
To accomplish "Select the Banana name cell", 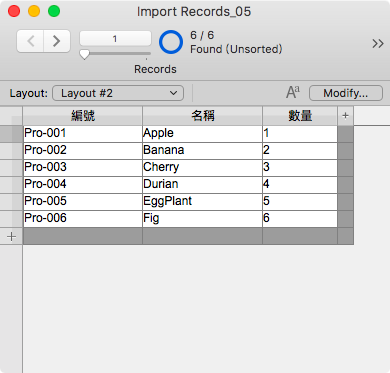I will (x=202, y=150).
